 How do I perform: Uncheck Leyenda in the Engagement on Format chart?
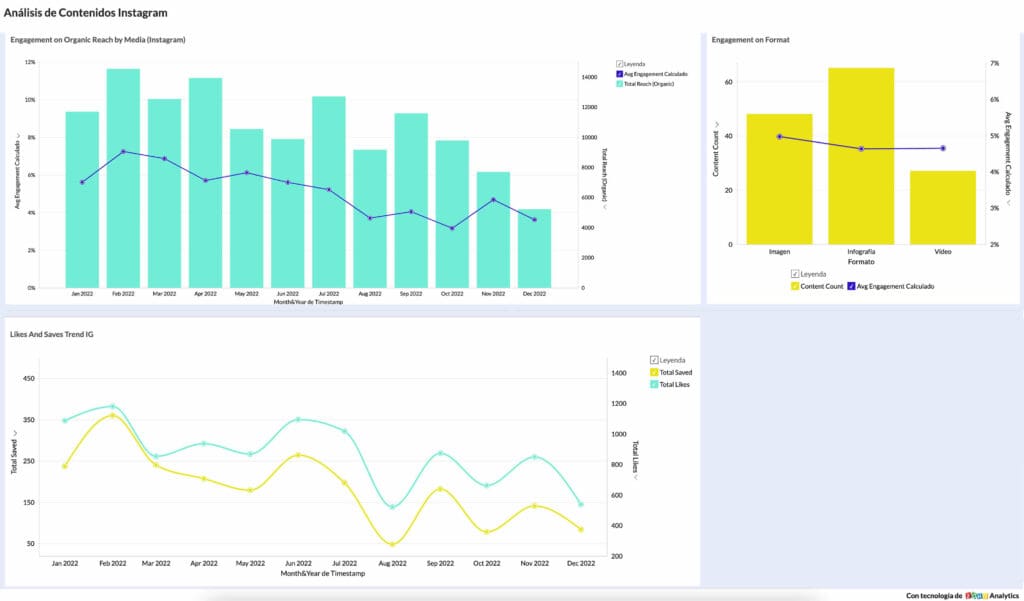[x=794, y=274]
